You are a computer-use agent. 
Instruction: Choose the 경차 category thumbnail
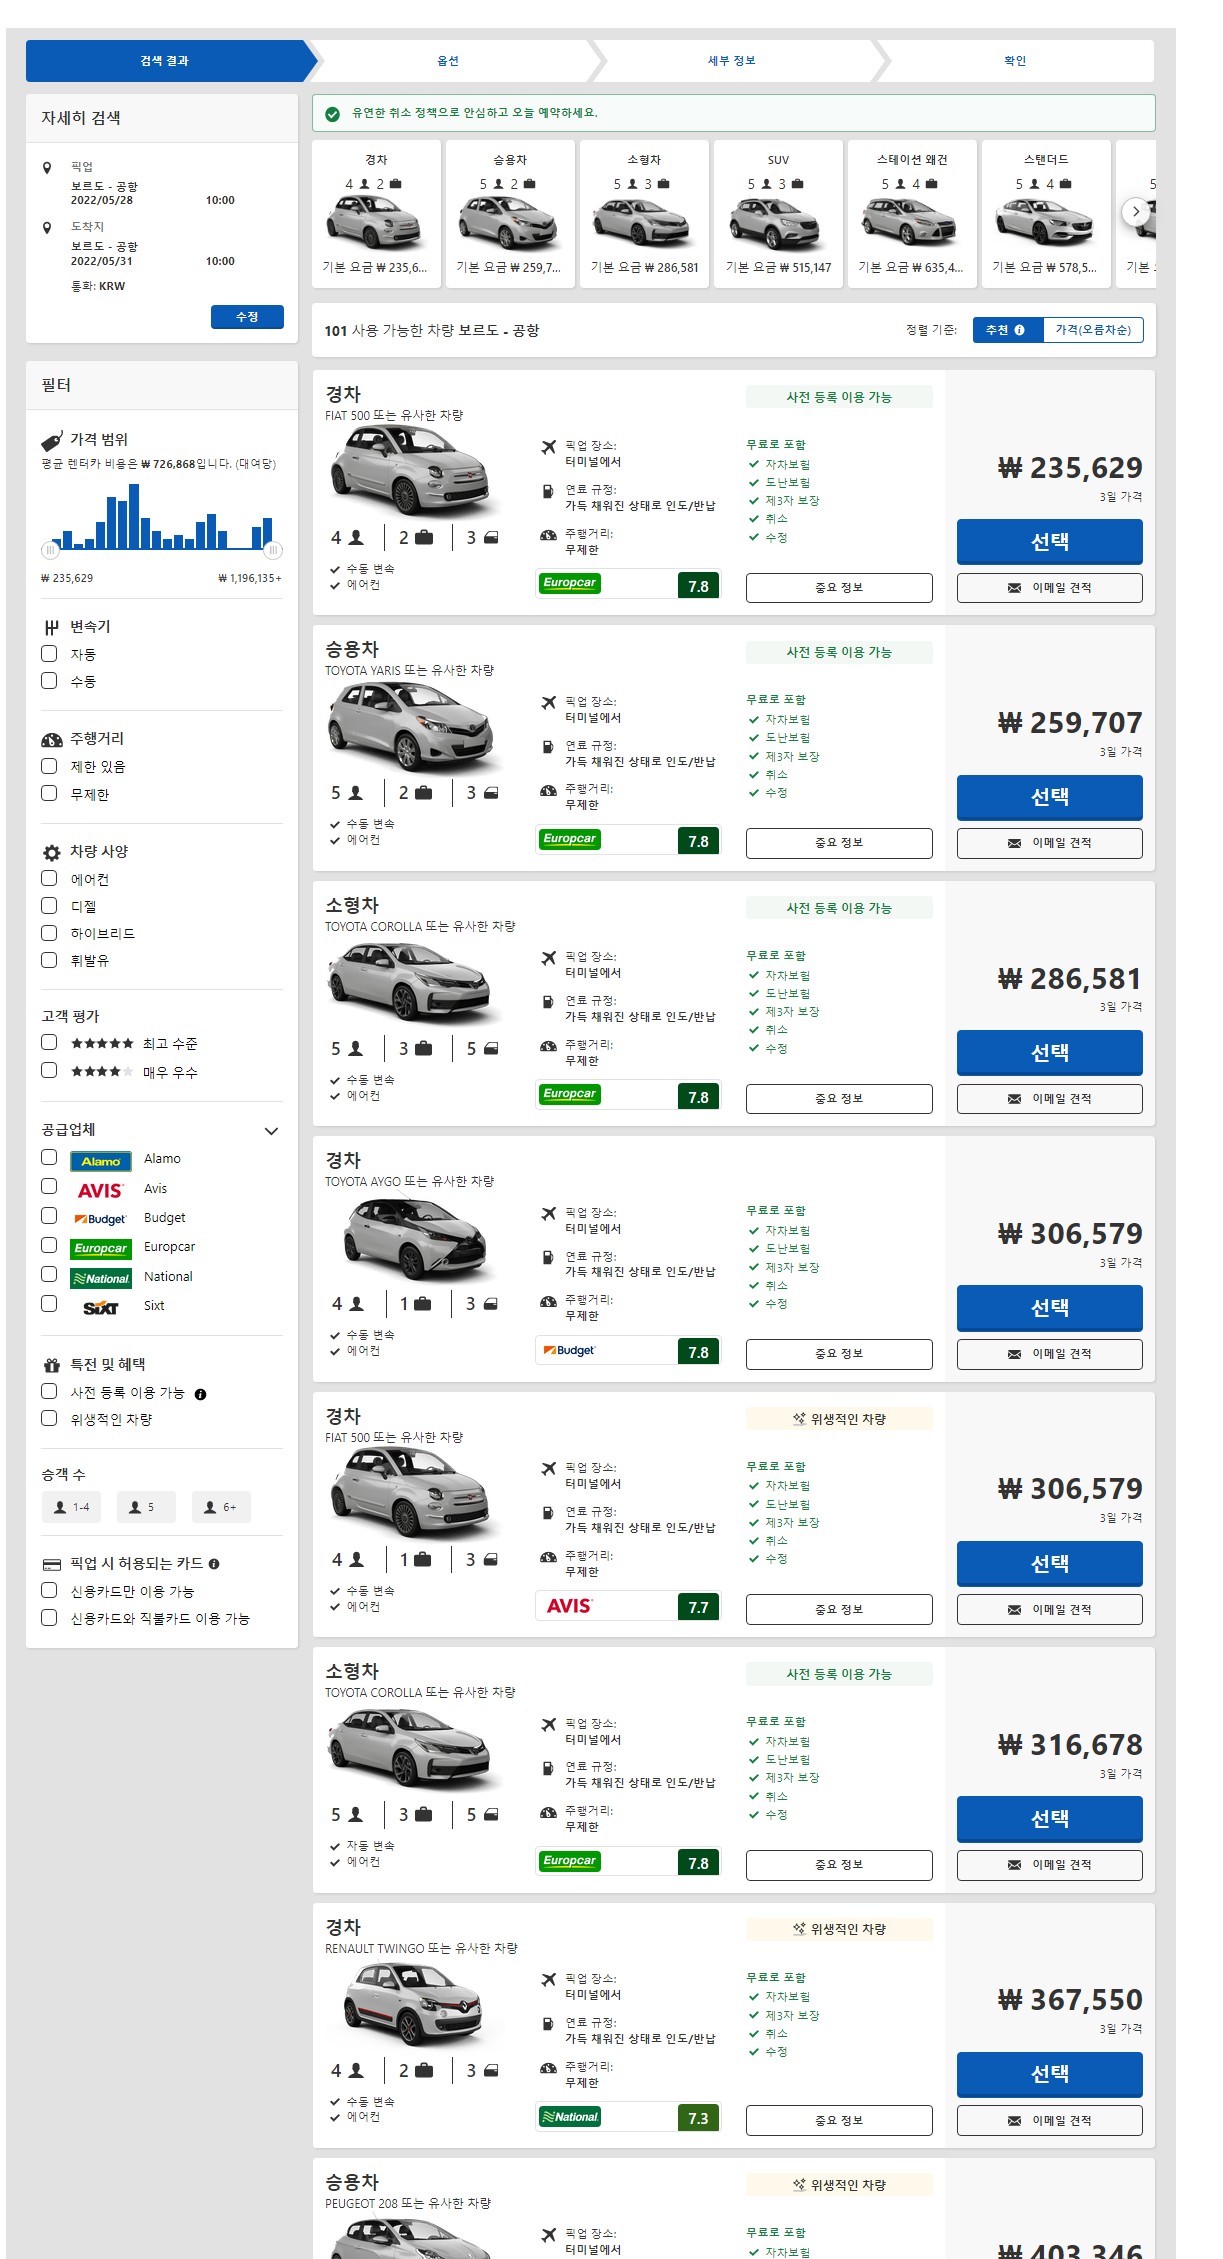tap(376, 214)
